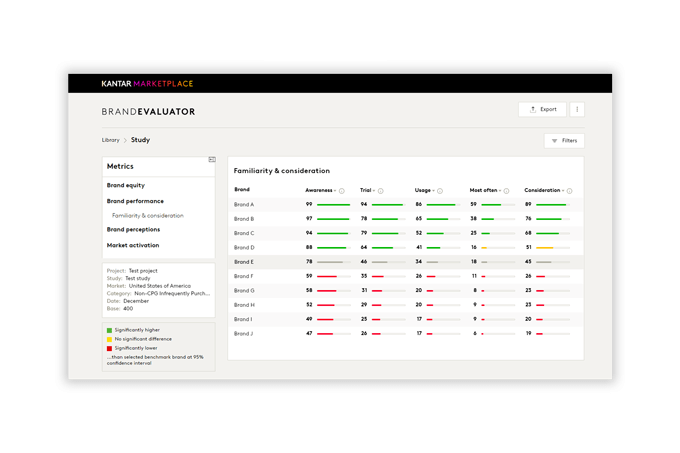Open the Brand perceptions metrics section
The height and width of the screenshot is (453, 680).
pos(133,230)
